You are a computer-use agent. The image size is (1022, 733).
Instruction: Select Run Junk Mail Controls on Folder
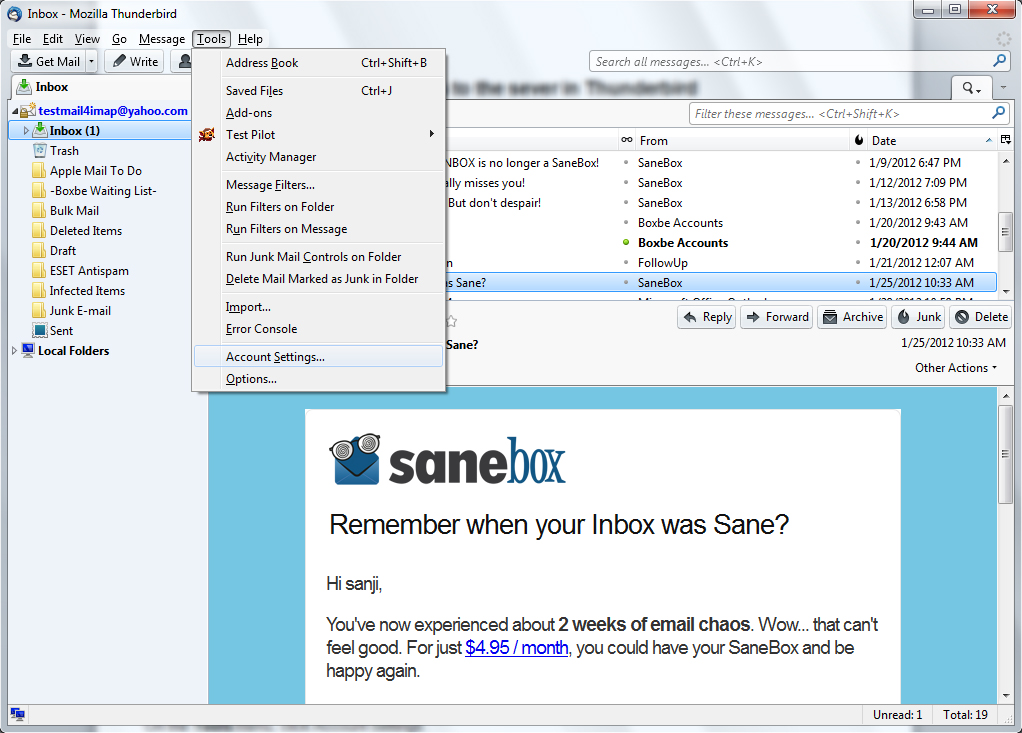[x=319, y=257]
